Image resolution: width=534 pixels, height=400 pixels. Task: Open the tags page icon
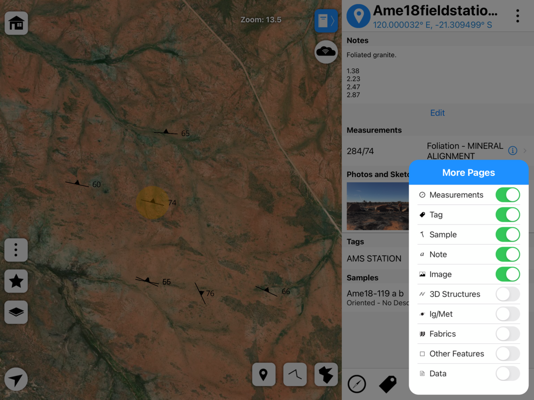tap(388, 384)
